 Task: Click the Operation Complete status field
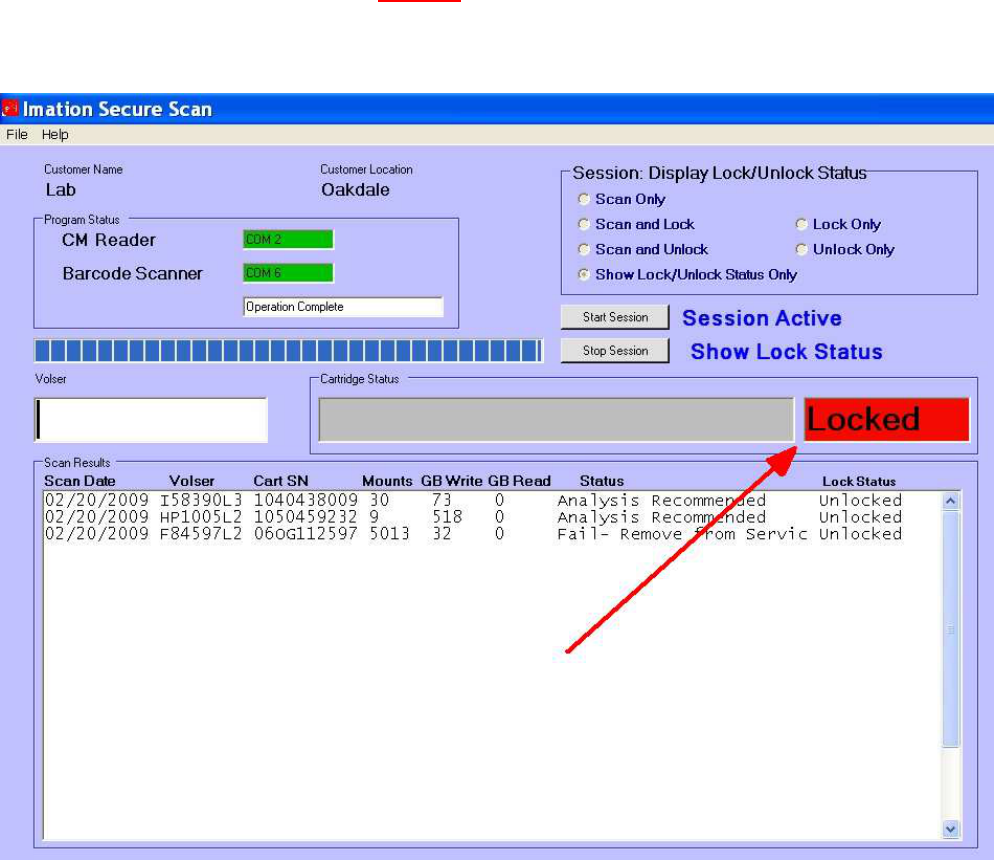tap(343, 307)
